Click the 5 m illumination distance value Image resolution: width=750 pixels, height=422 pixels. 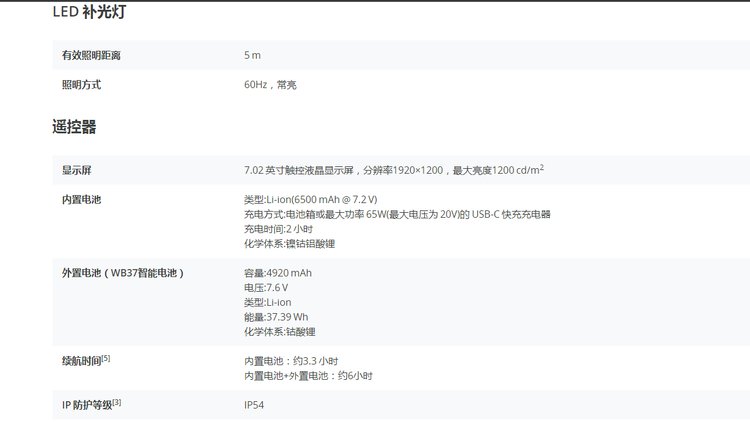pyautogui.click(x=252, y=54)
